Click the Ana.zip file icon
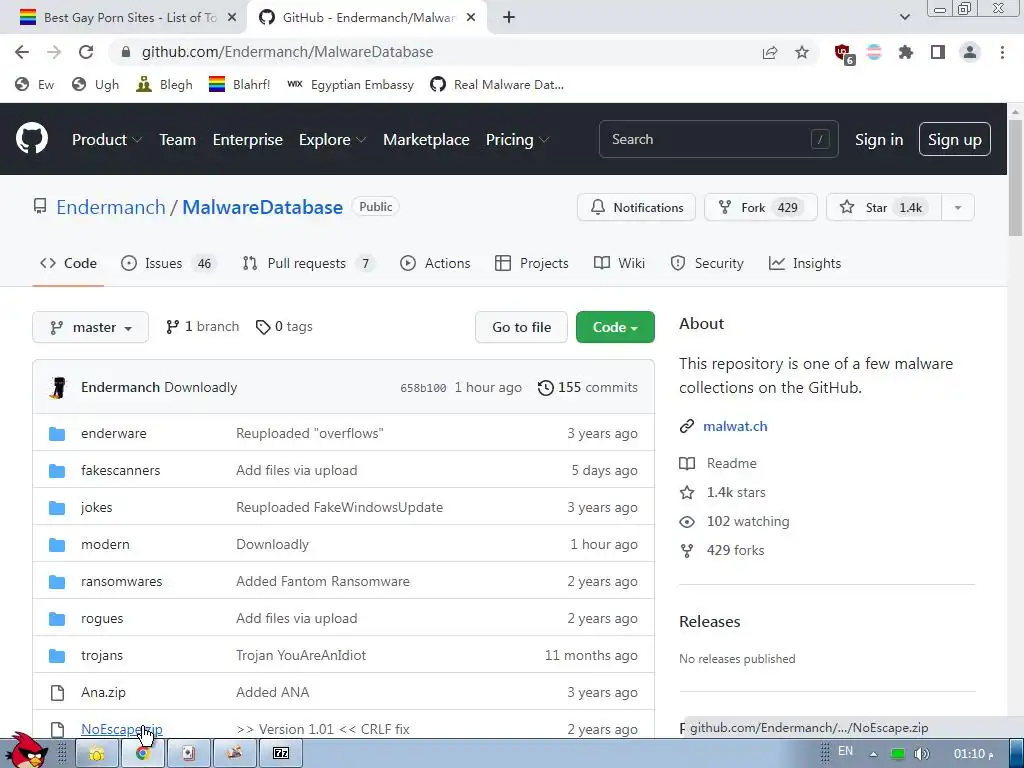Screen dimensions: 1024x768 pyautogui.click(x=57, y=692)
